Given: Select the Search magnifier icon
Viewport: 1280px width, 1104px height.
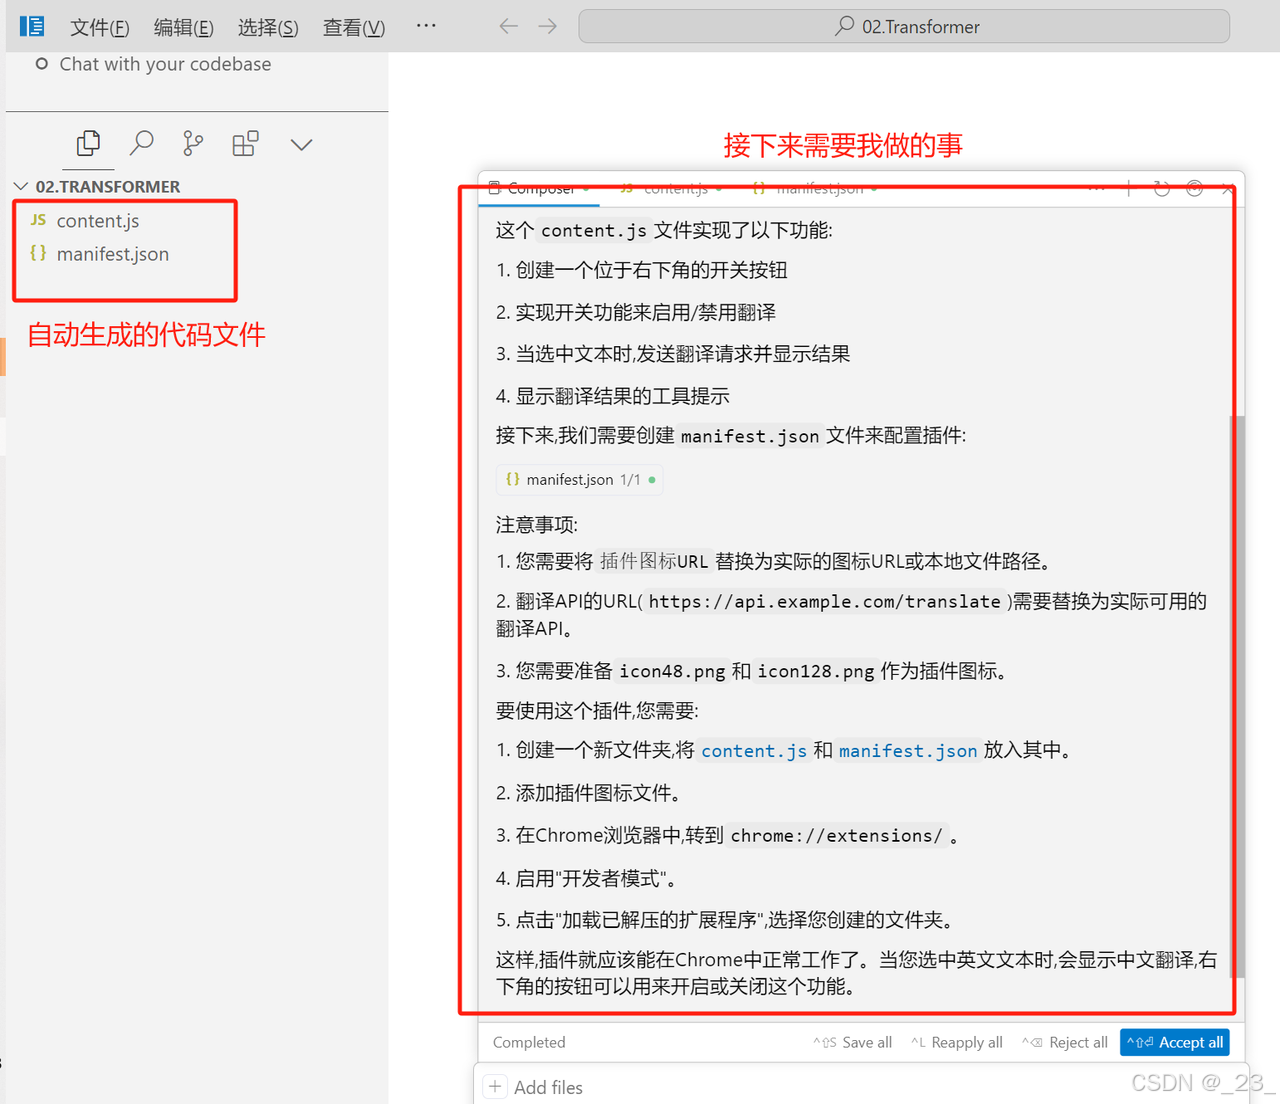Looking at the screenshot, I should click(141, 143).
